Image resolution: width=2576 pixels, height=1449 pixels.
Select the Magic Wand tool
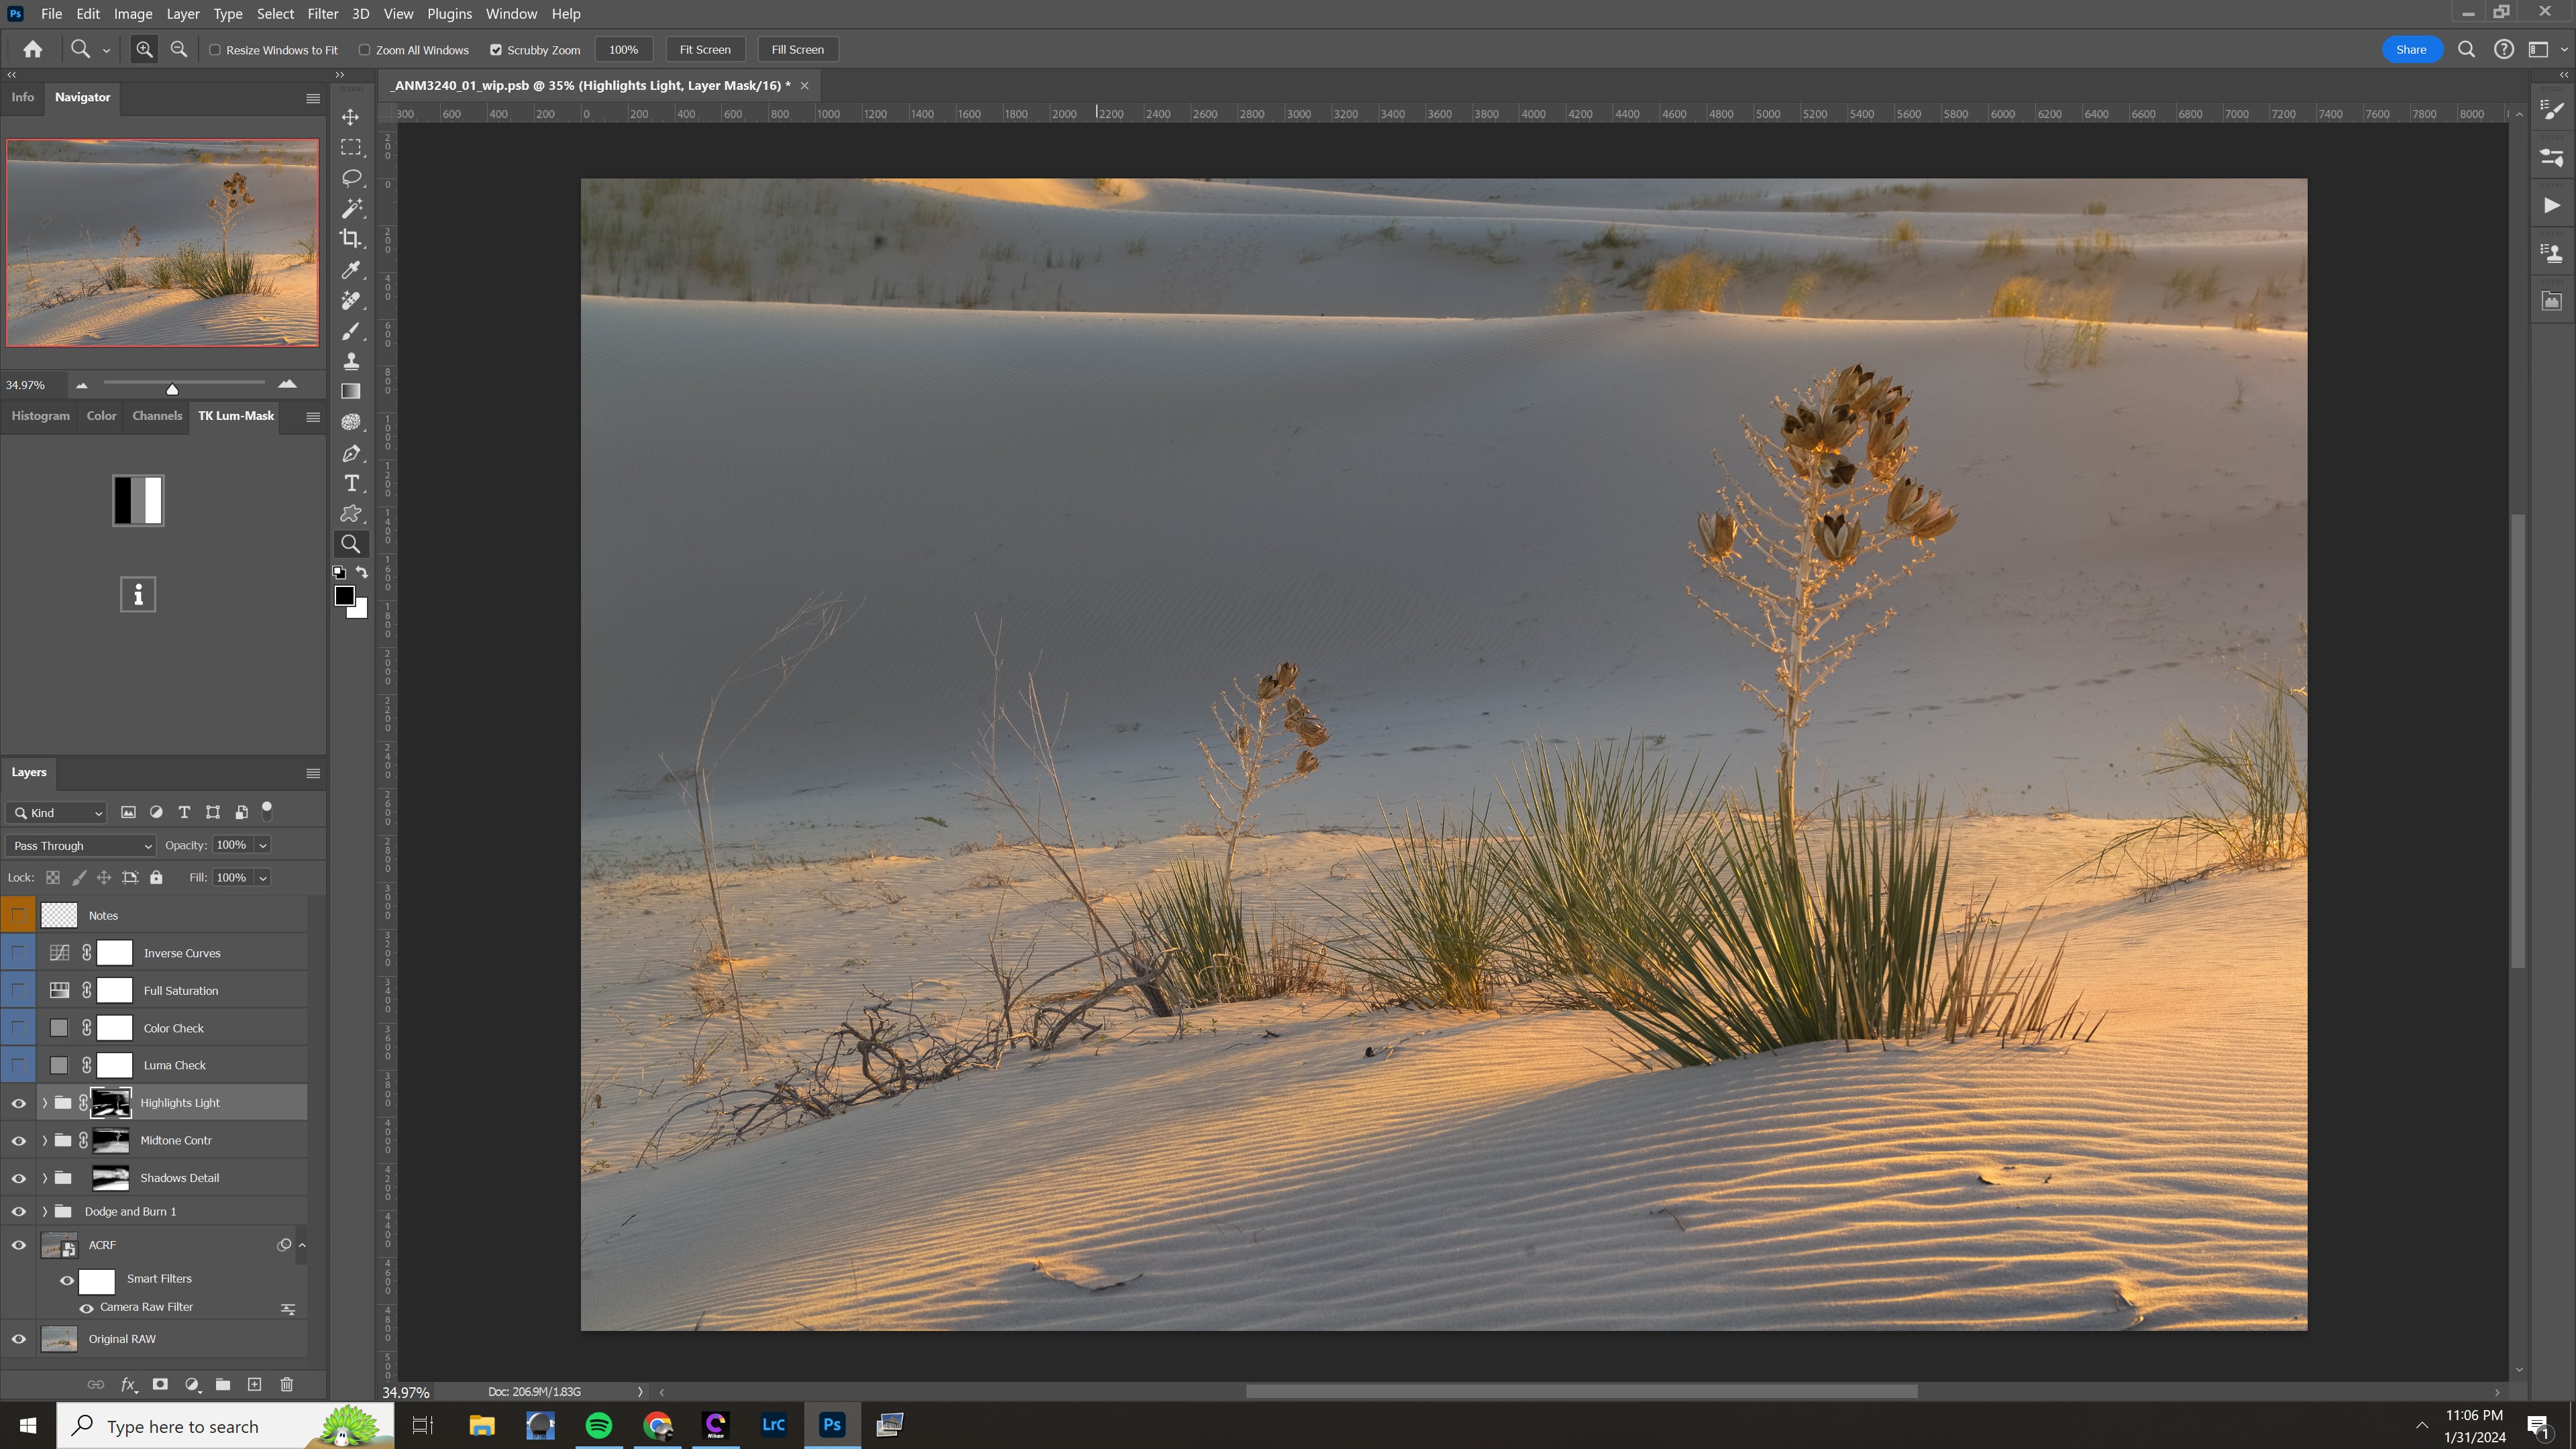point(351,208)
